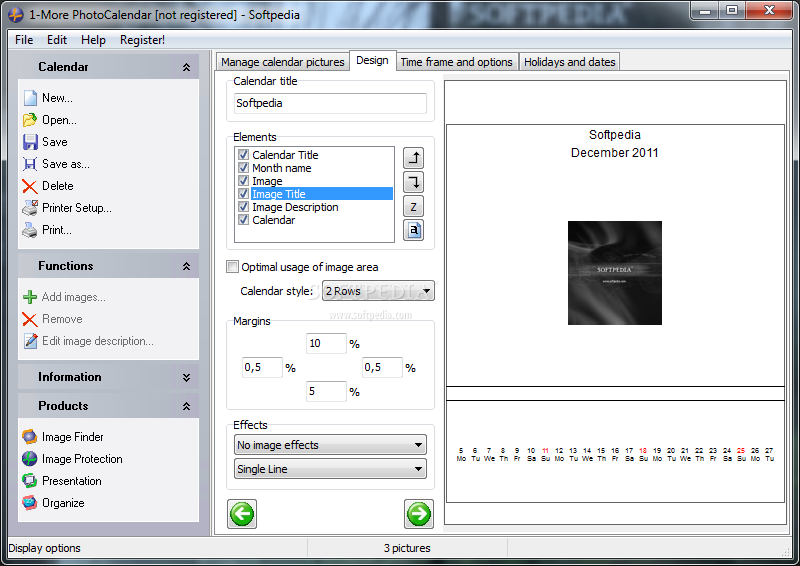Click the red Delete cross icon

click(x=30, y=186)
